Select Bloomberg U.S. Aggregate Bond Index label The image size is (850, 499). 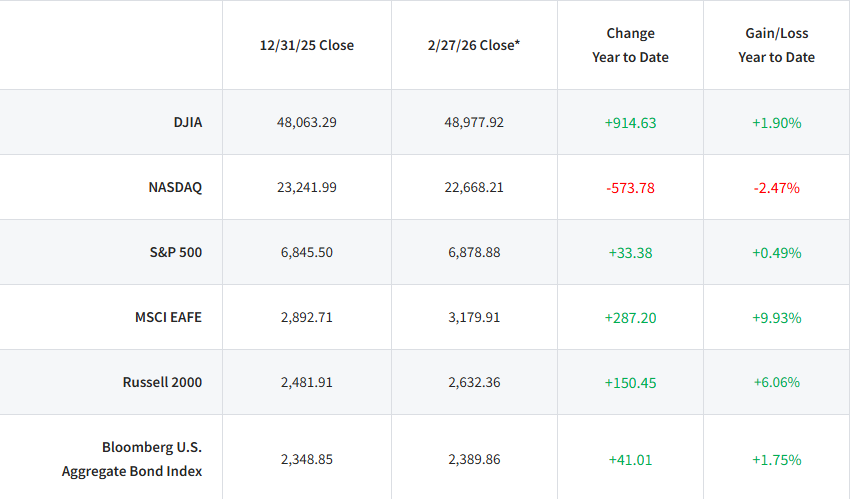point(132,459)
